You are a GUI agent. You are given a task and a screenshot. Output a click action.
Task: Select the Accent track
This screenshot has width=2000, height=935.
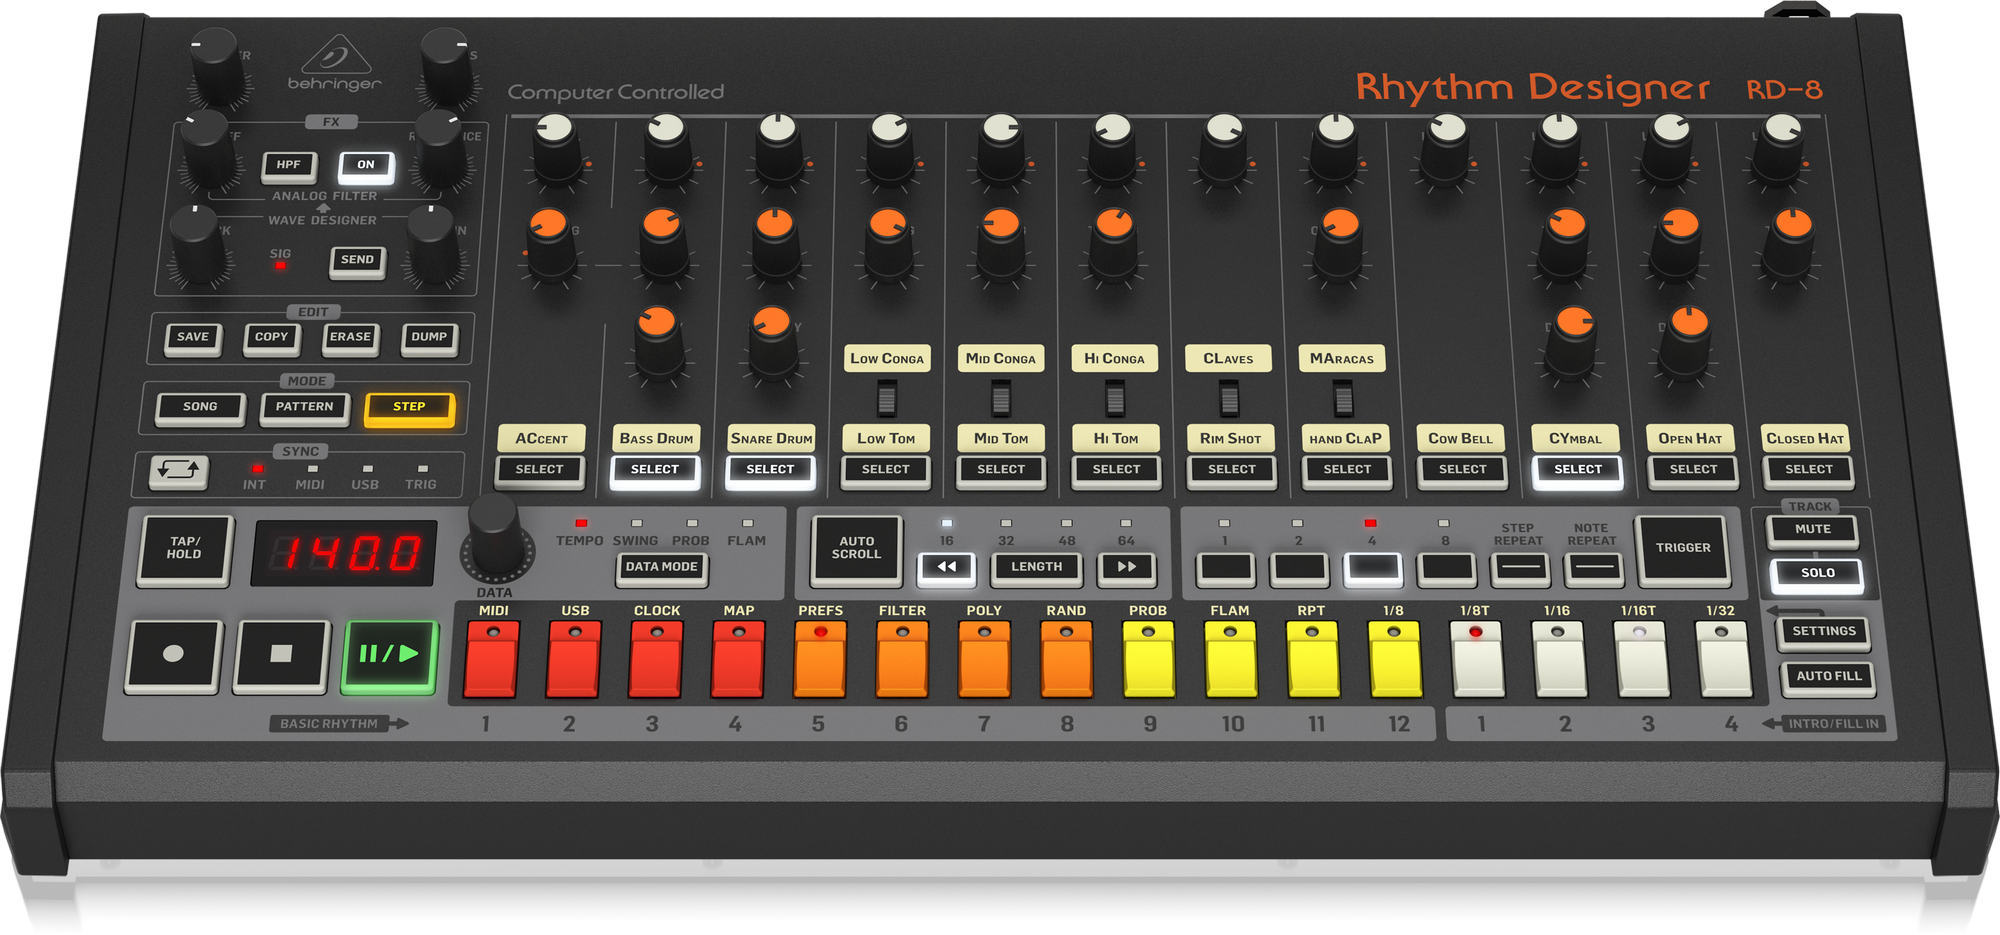point(540,470)
